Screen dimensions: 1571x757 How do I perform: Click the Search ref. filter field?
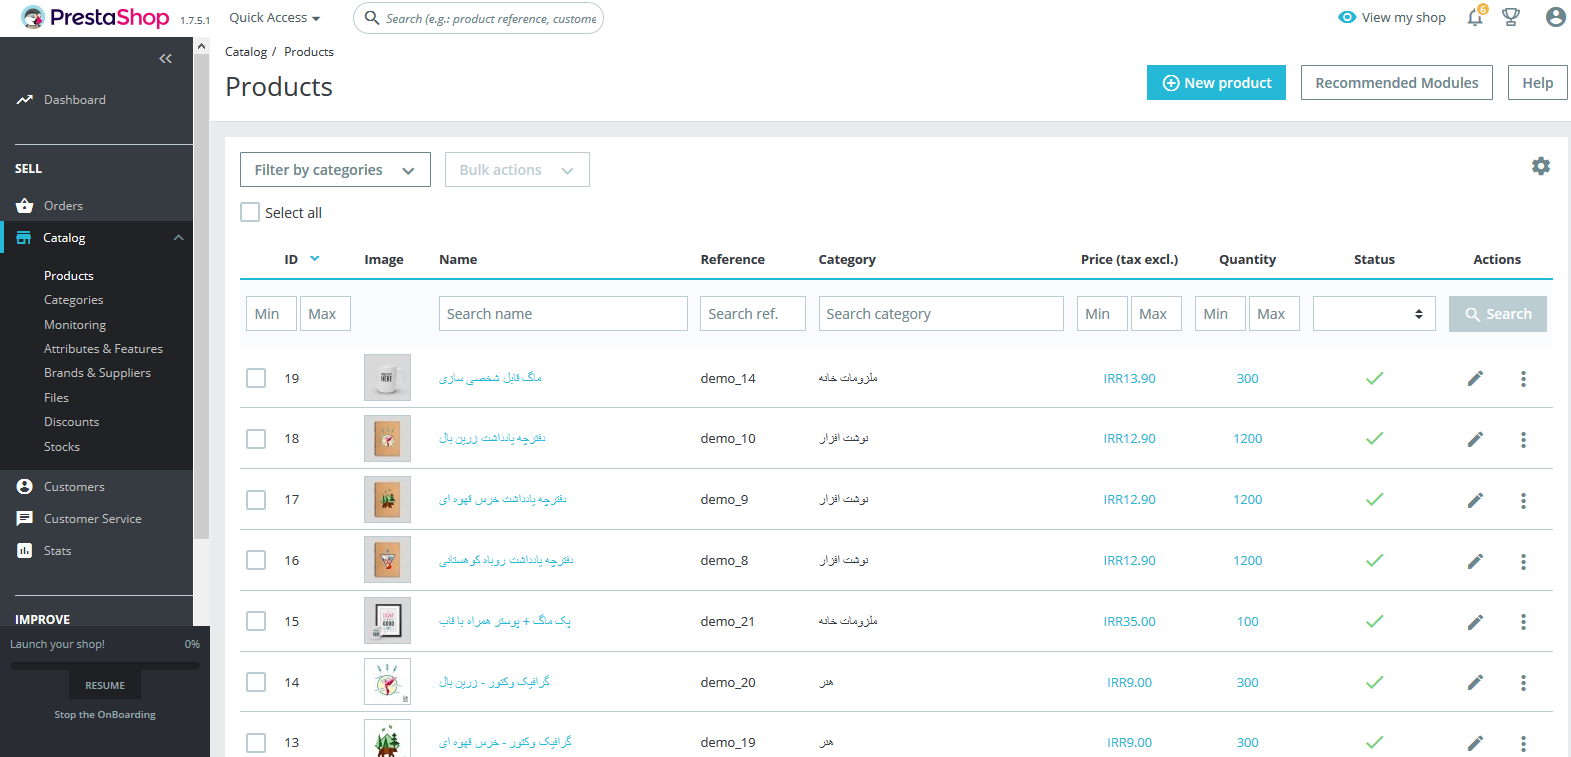pos(753,314)
